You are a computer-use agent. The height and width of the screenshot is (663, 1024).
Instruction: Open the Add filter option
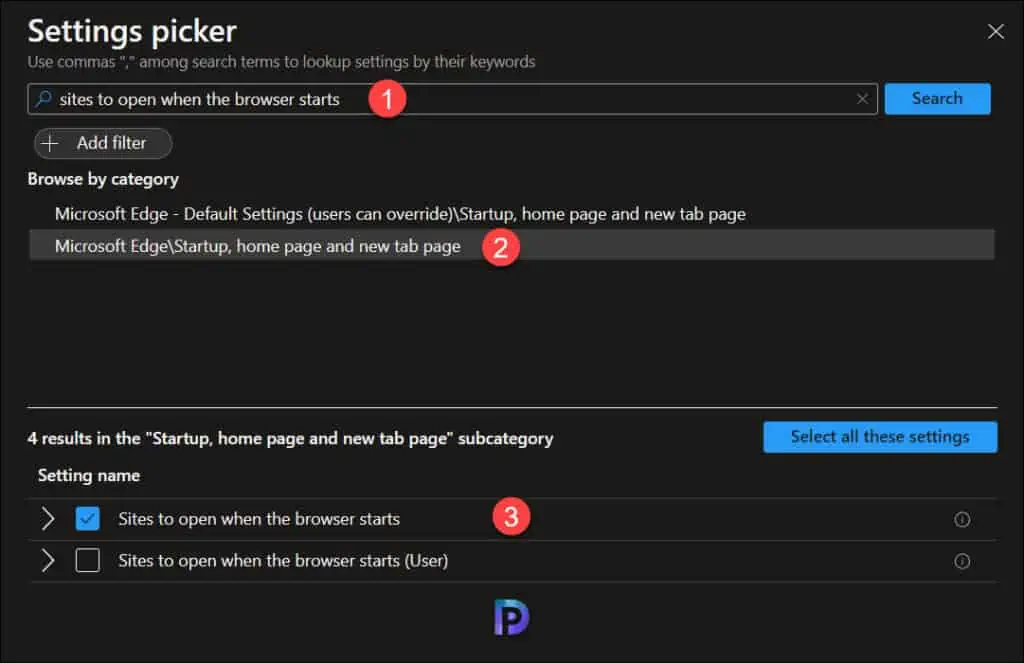click(103, 143)
